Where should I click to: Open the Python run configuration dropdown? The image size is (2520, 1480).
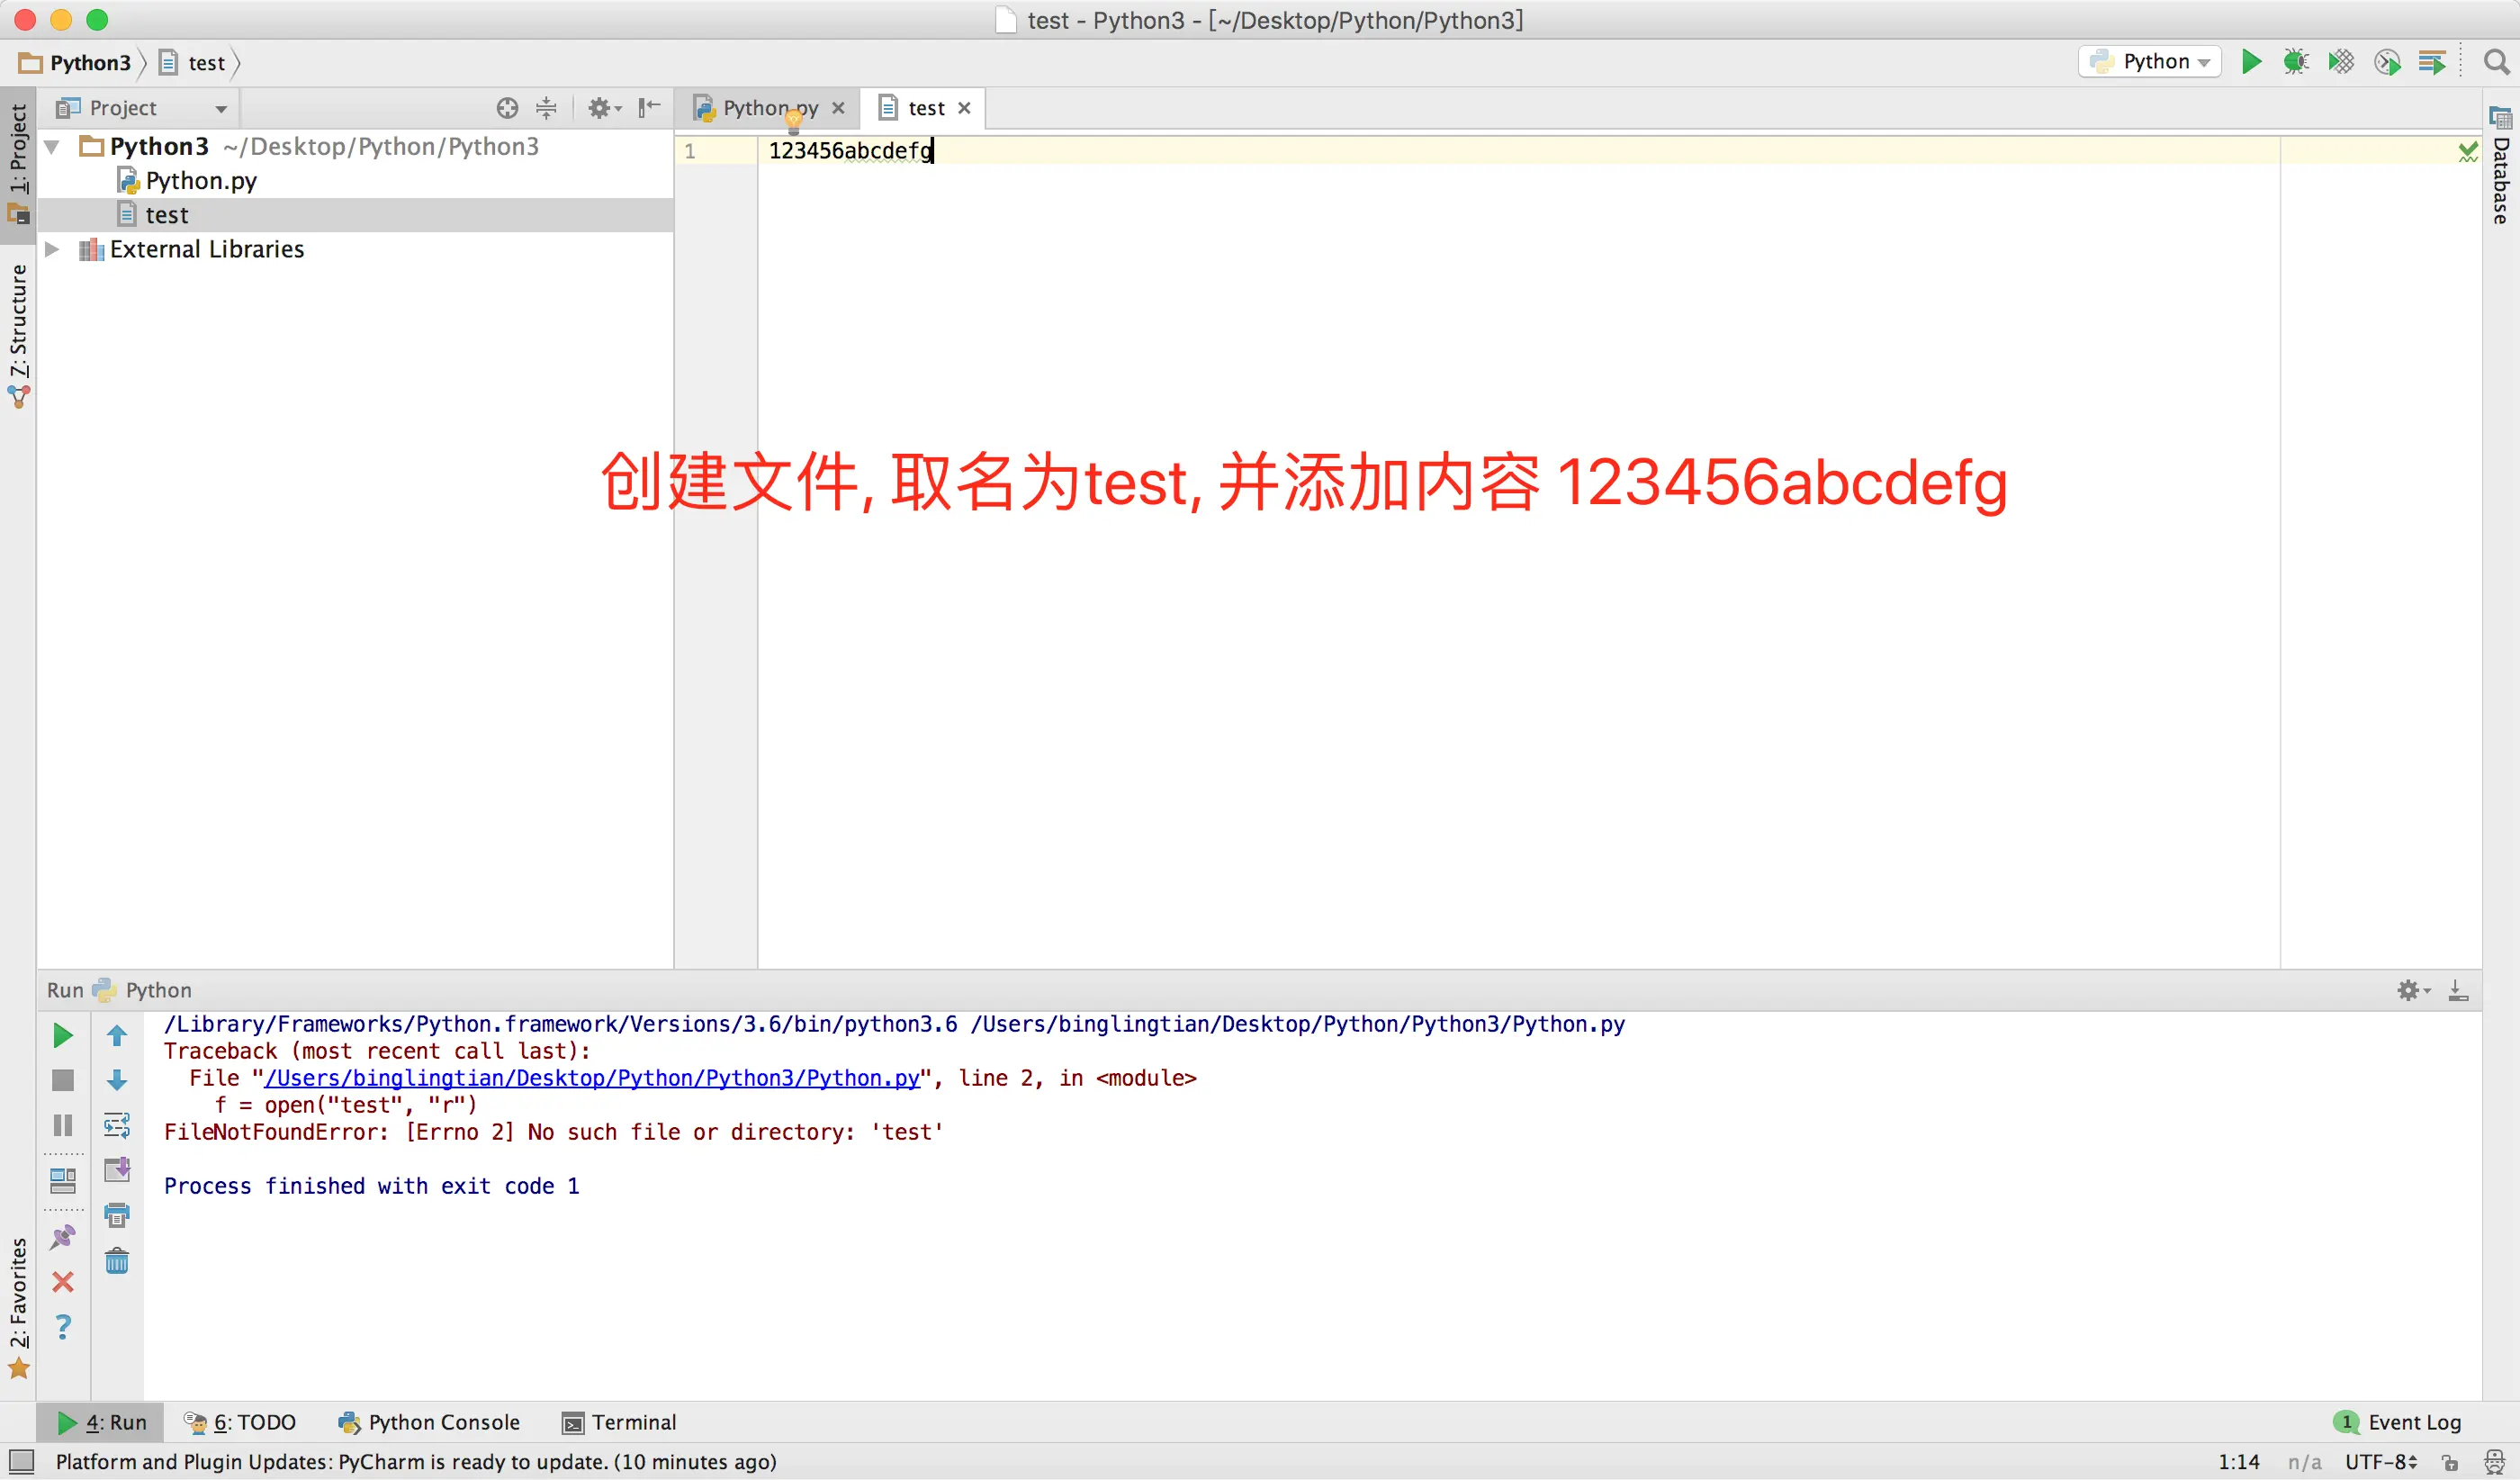tap(2150, 62)
